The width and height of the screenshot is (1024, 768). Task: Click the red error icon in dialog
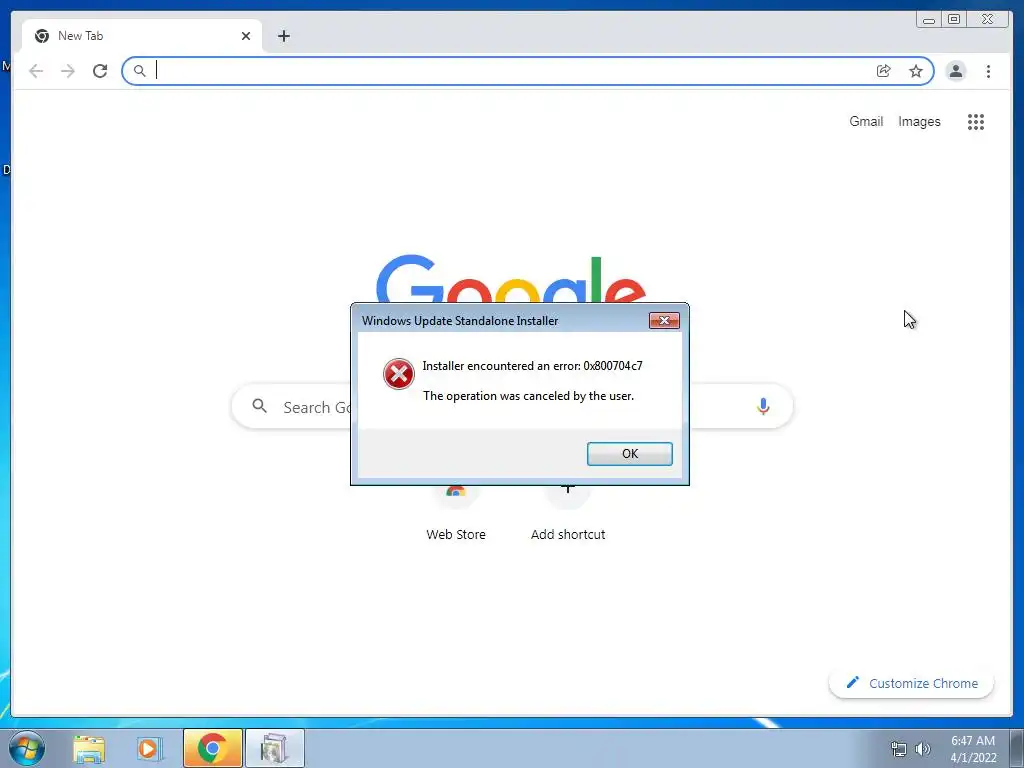398,374
